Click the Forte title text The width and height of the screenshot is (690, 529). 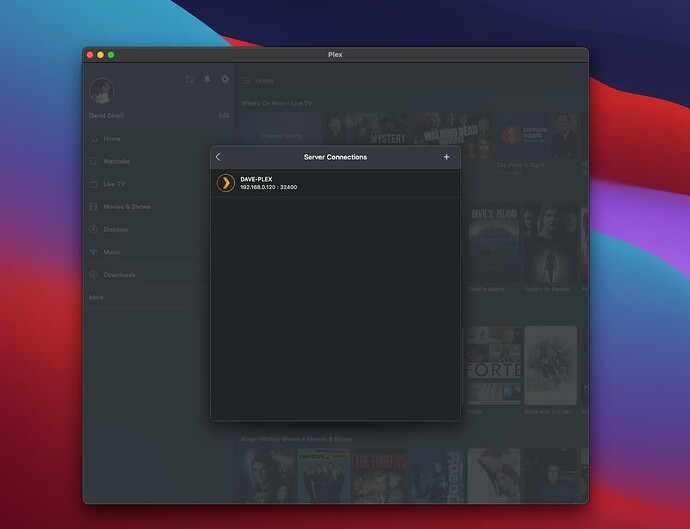(x=475, y=411)
